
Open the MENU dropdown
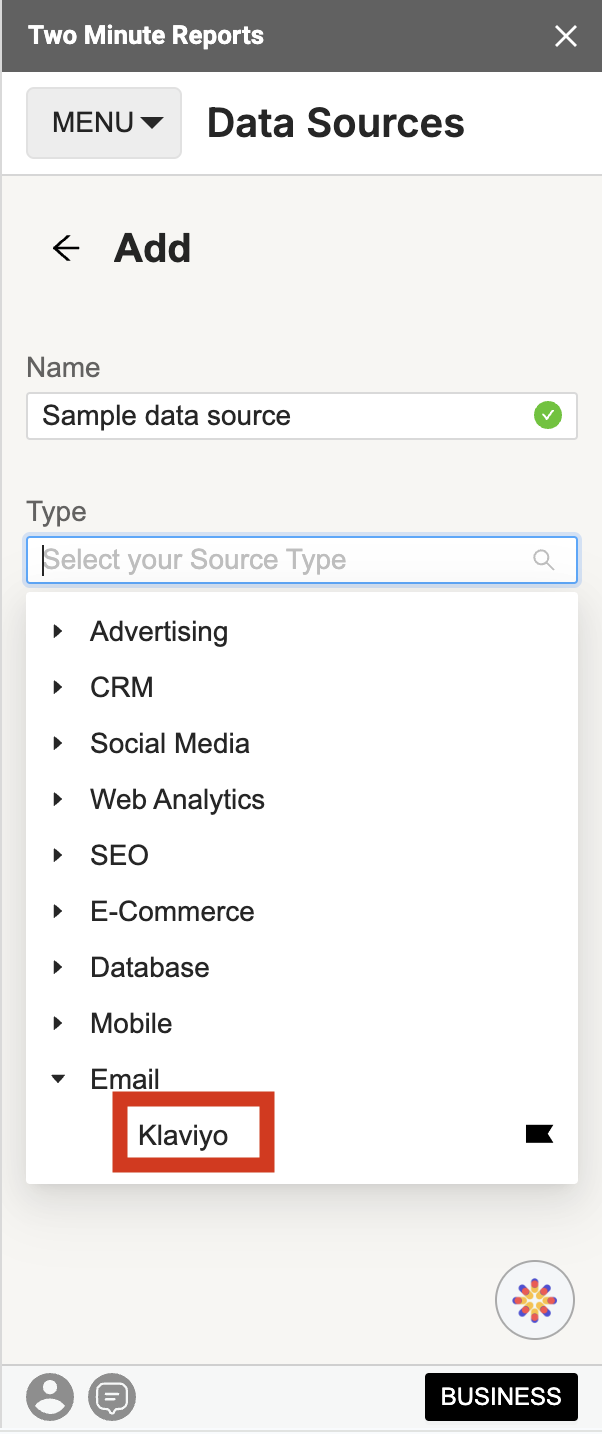tap(103, 122)
